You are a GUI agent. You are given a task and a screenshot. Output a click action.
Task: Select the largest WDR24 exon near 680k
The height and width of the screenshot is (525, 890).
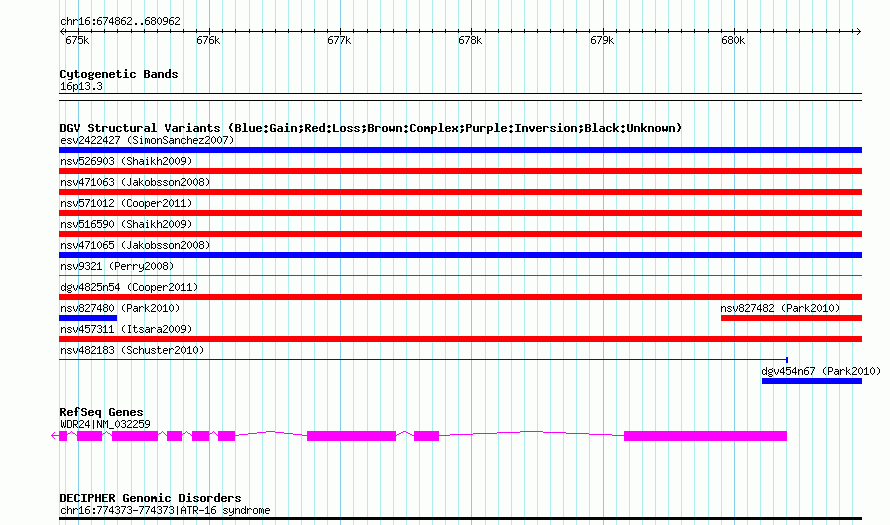[706, 436]
